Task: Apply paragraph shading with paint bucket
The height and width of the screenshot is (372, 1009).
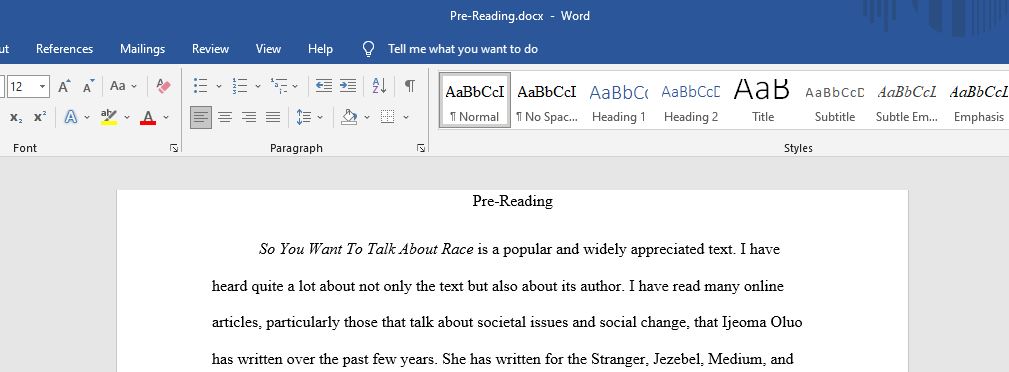Action: [x=349, y=117]
